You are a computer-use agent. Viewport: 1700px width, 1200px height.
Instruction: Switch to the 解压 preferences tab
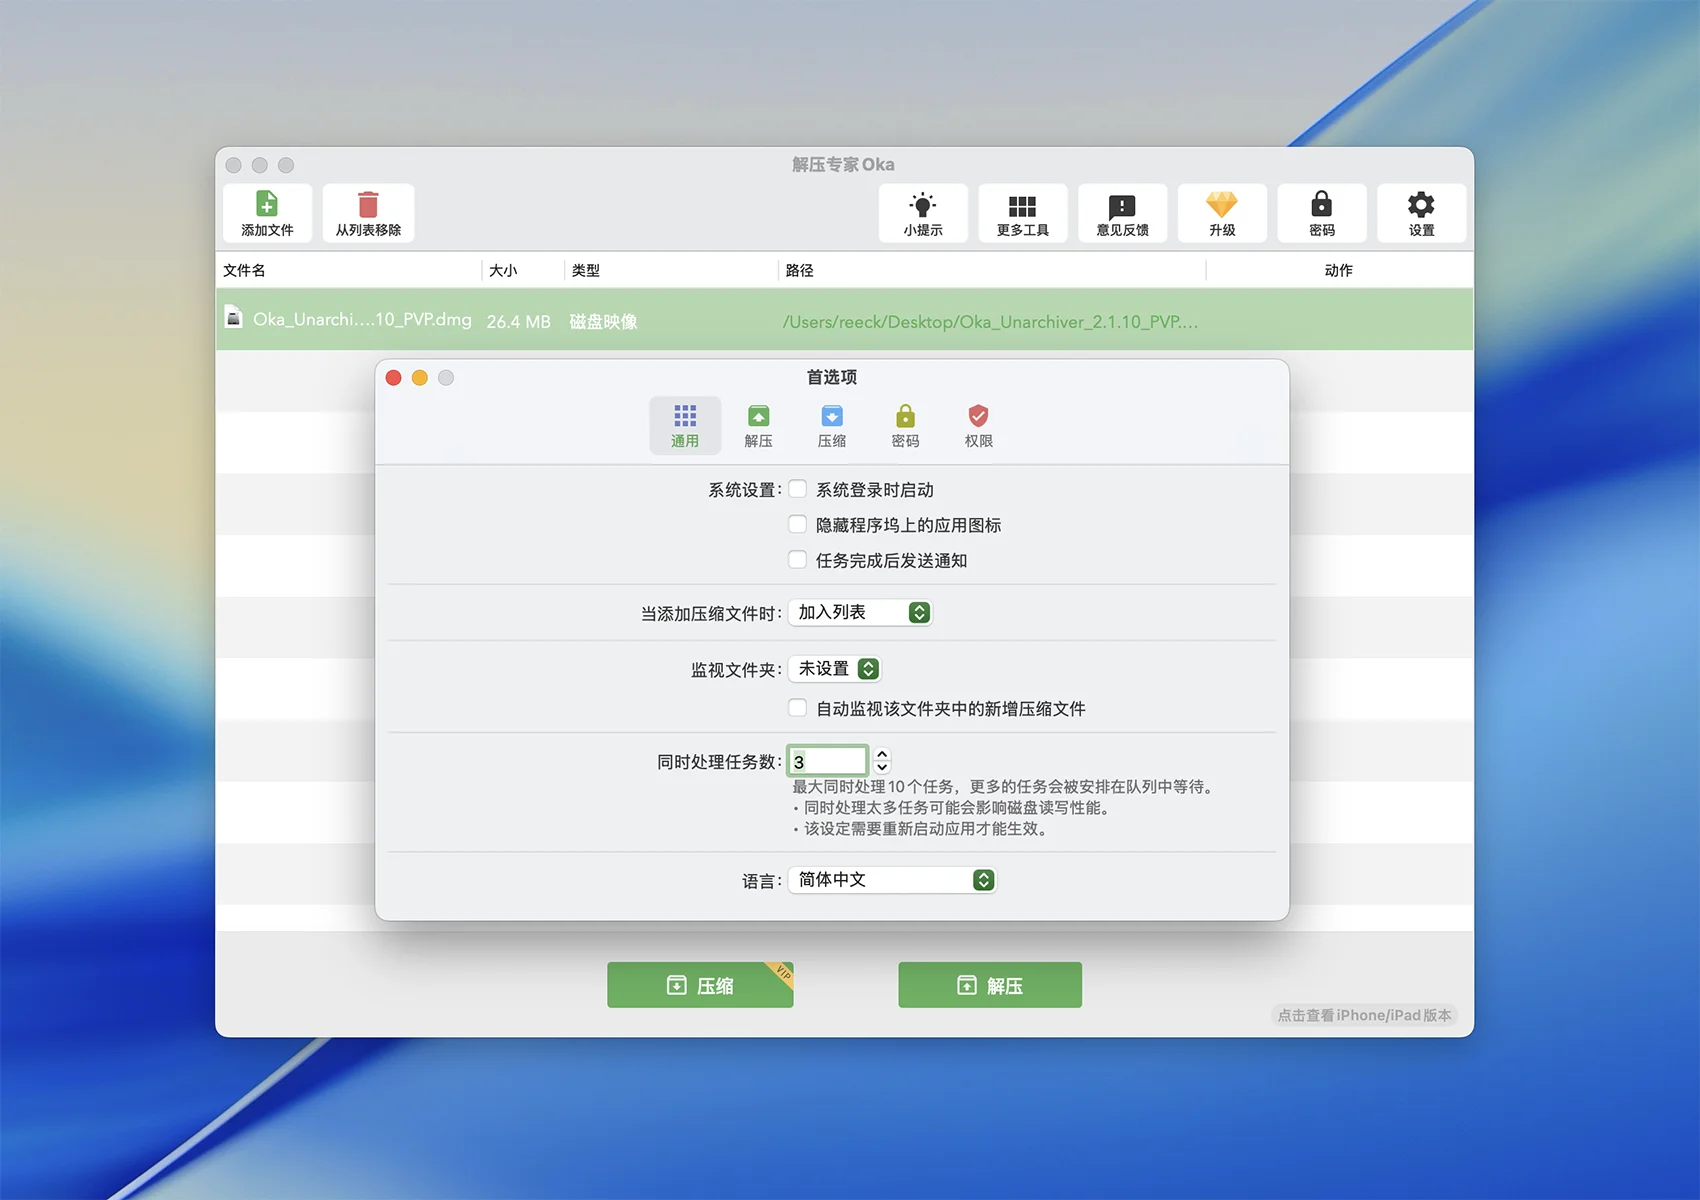(758, 426)
